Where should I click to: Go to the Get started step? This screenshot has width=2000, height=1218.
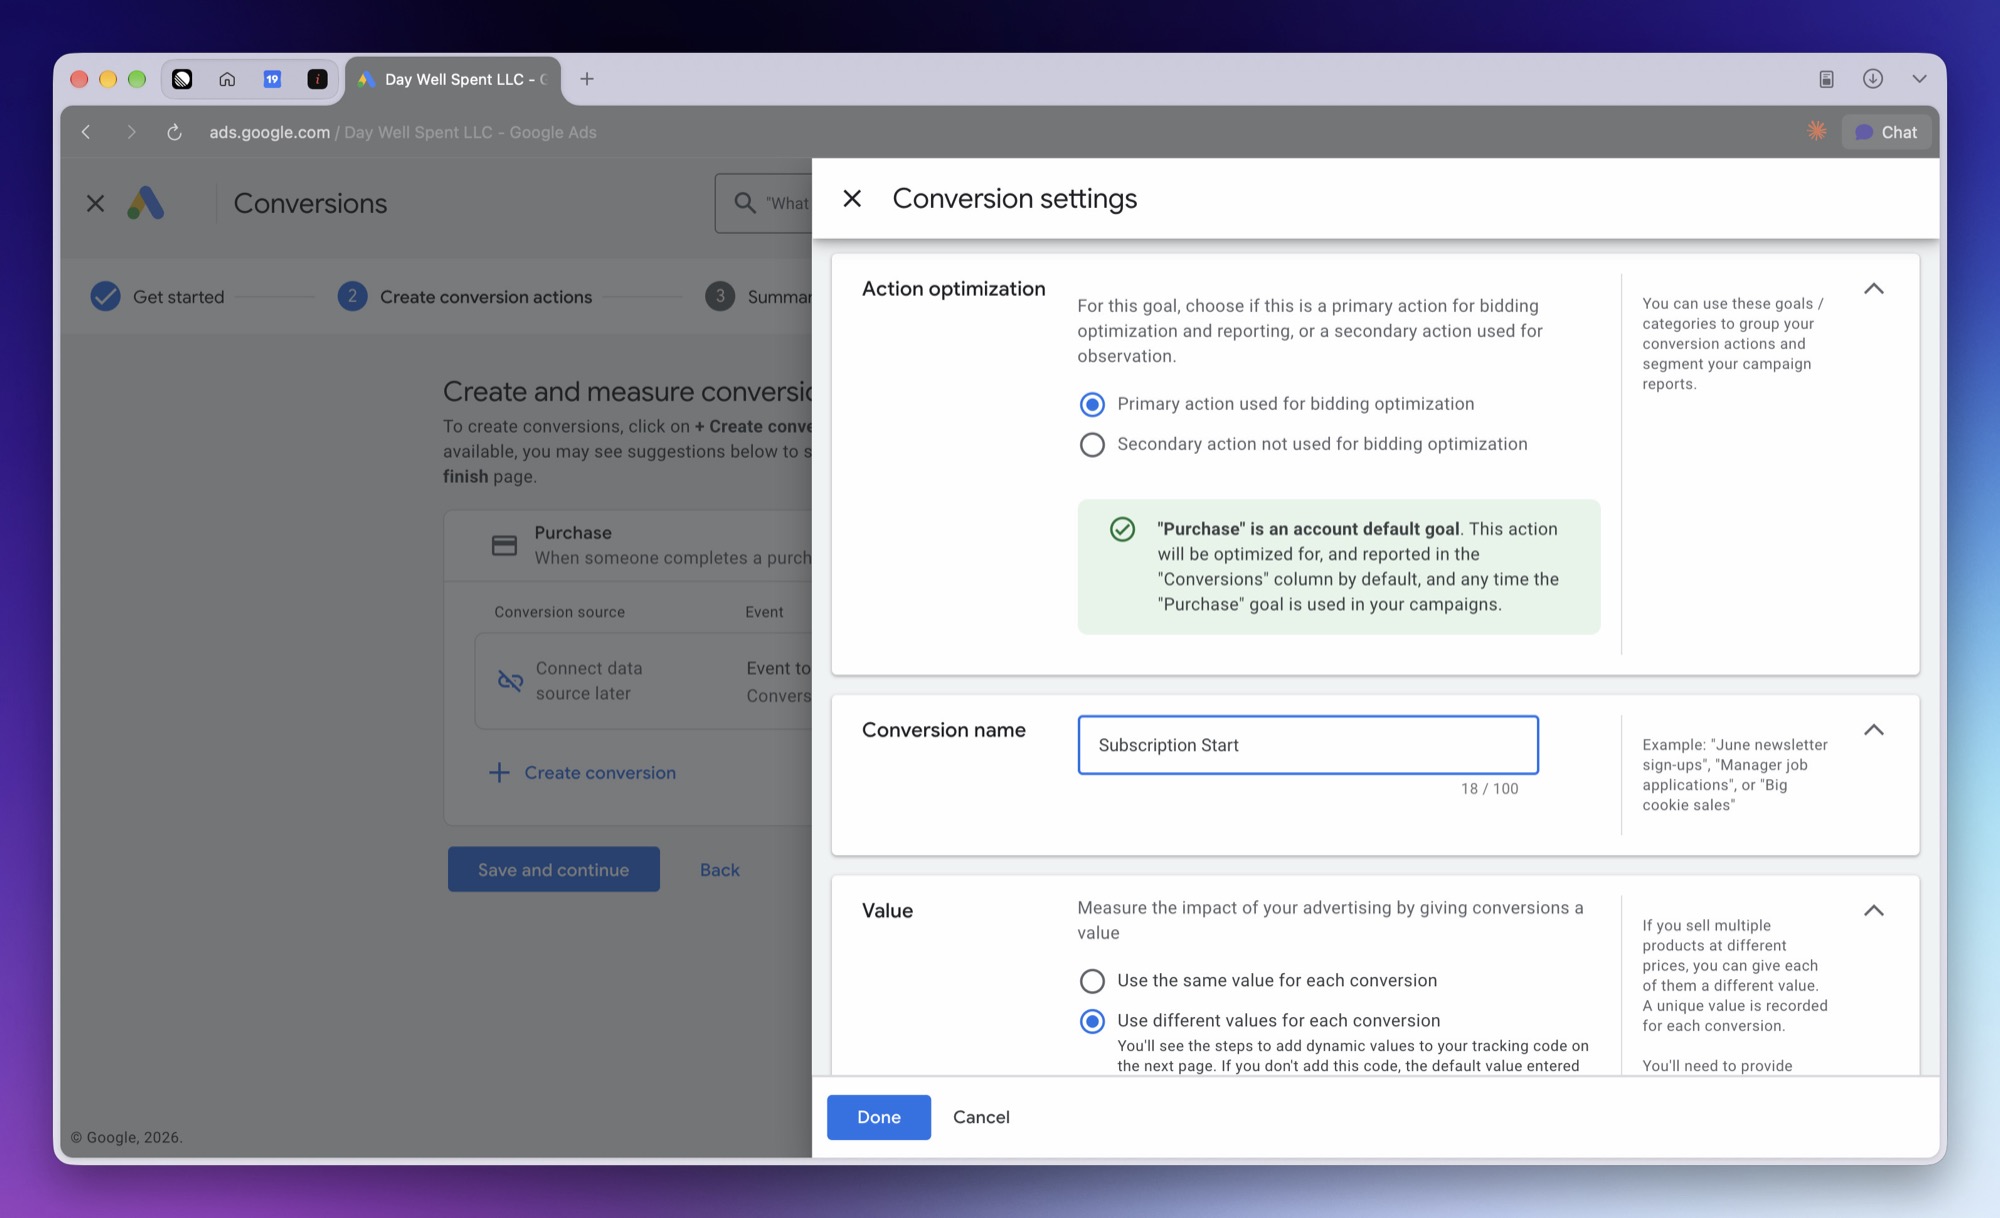(157, 297)
